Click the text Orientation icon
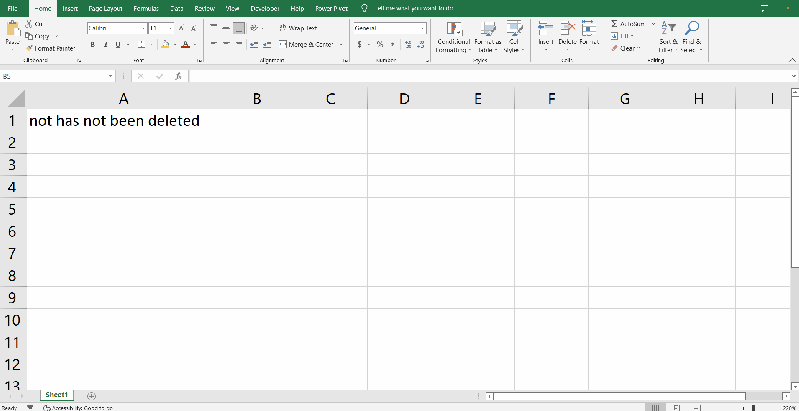799x411 pixels. 254,28
